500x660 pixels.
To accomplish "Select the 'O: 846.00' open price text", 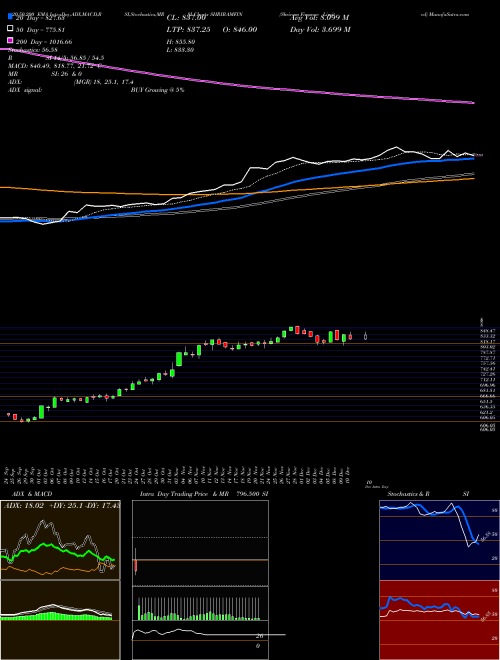I will pos(239,30).
